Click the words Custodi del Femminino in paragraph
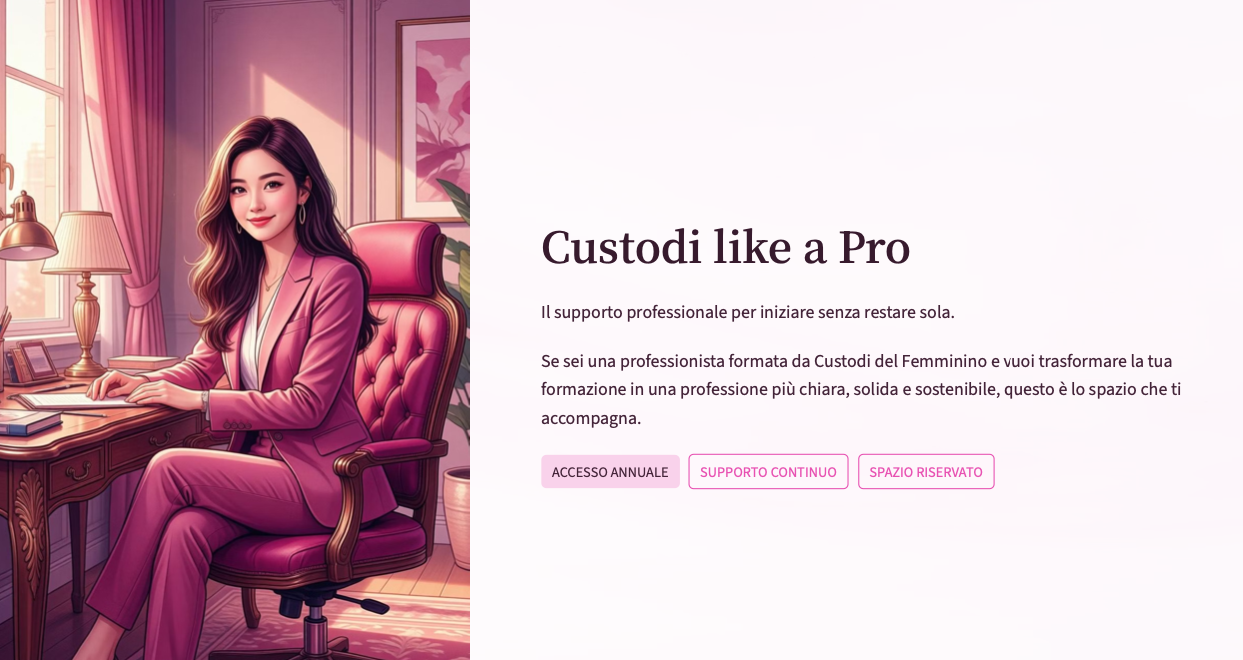 coord(900,361)
